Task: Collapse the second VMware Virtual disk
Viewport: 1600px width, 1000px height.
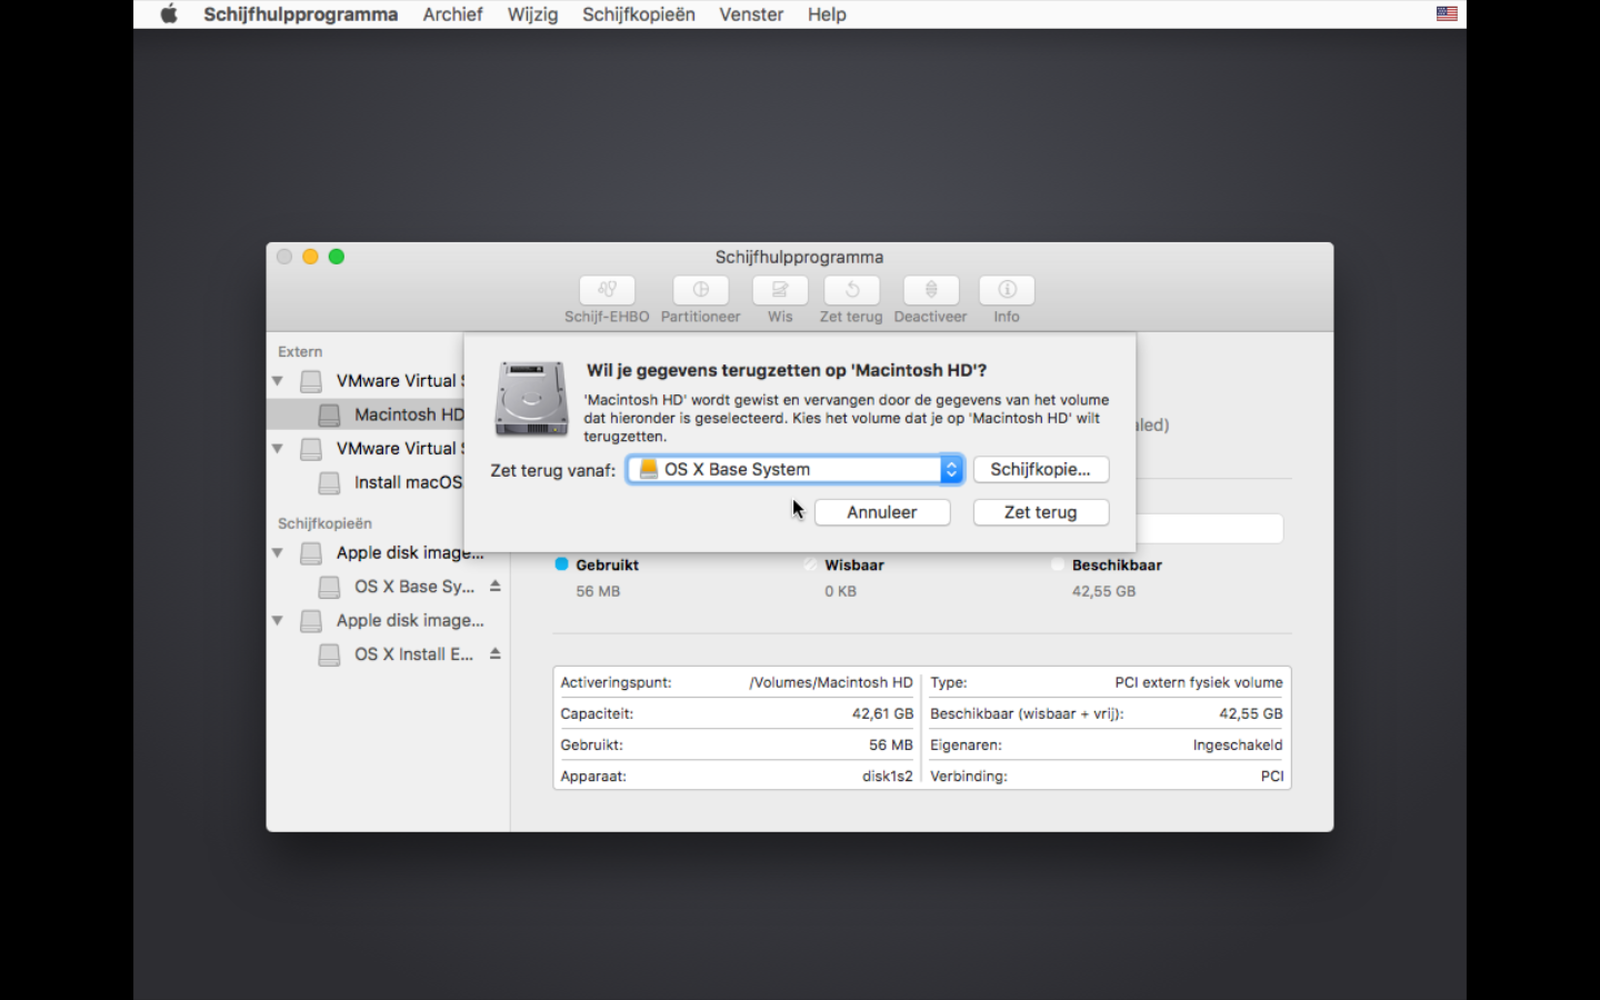Action: click(278, 449)
